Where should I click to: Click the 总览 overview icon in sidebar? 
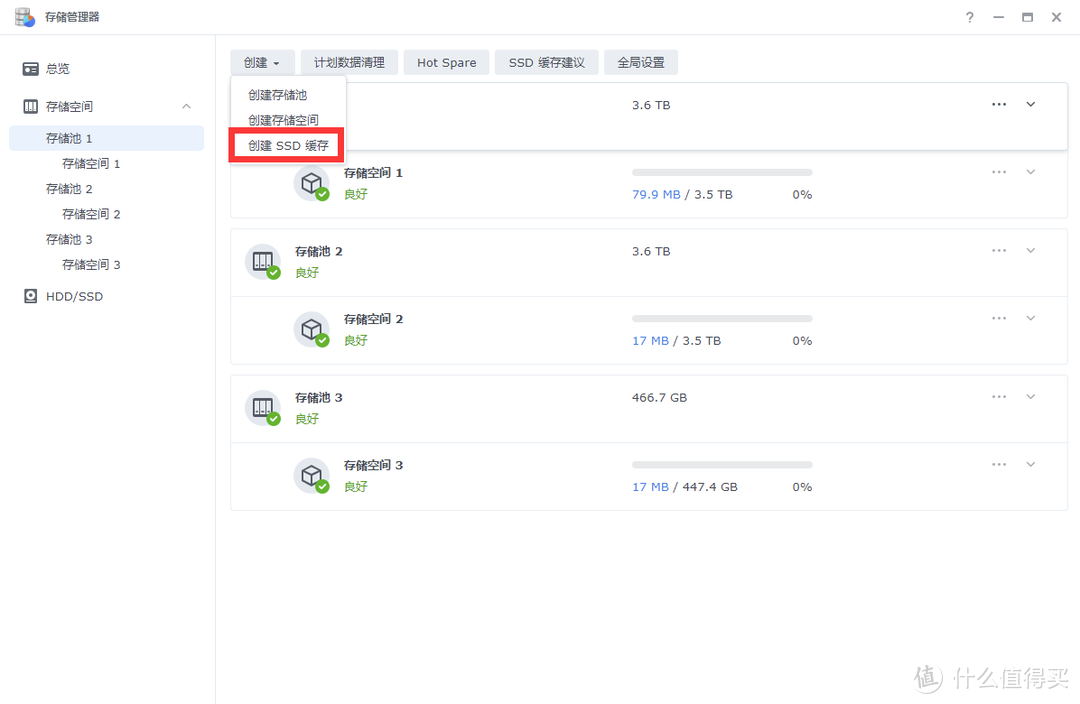click(x=31, y=69)
